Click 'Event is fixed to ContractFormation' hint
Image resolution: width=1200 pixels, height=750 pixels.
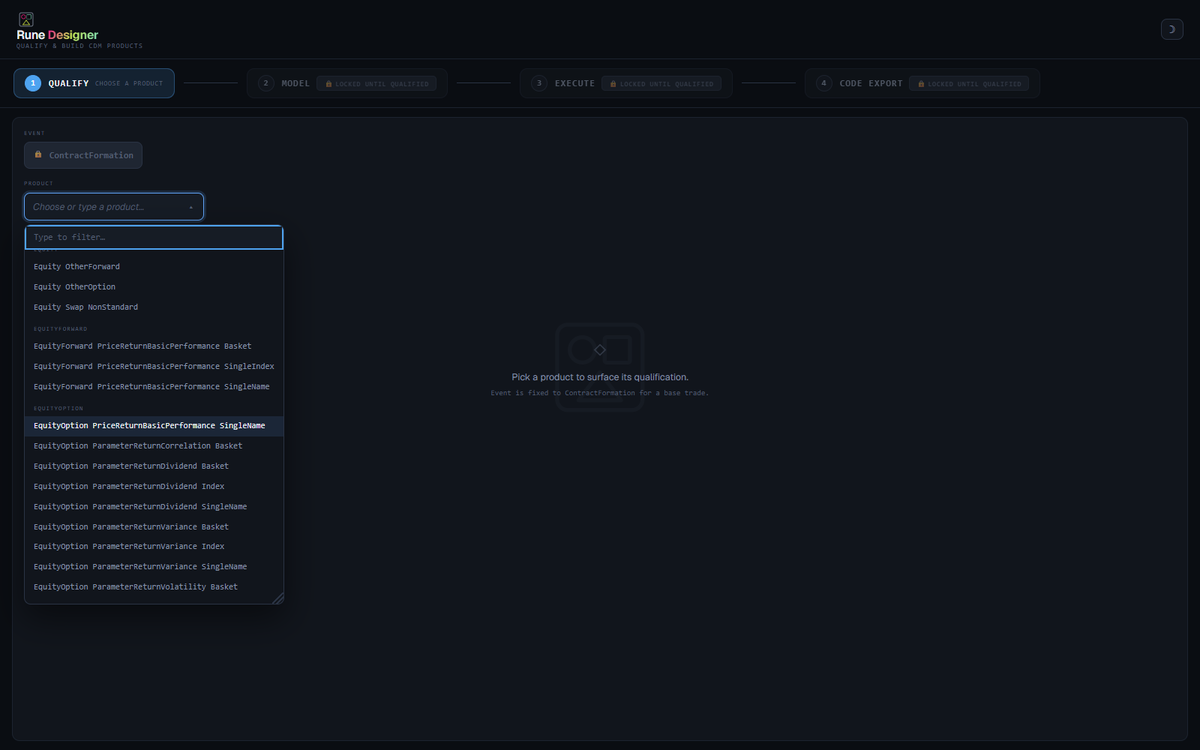pyautogui.click(x=600, y=393)
